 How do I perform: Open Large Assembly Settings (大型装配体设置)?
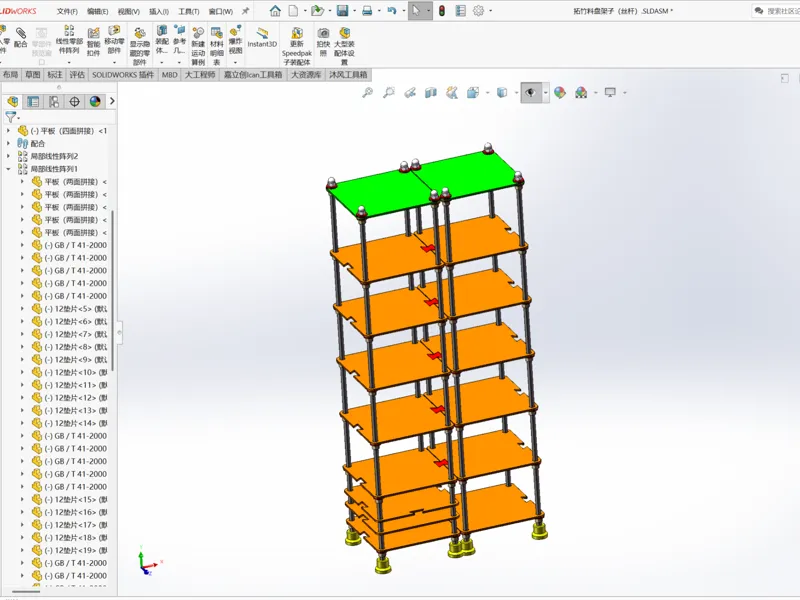(x=344, y=46)
